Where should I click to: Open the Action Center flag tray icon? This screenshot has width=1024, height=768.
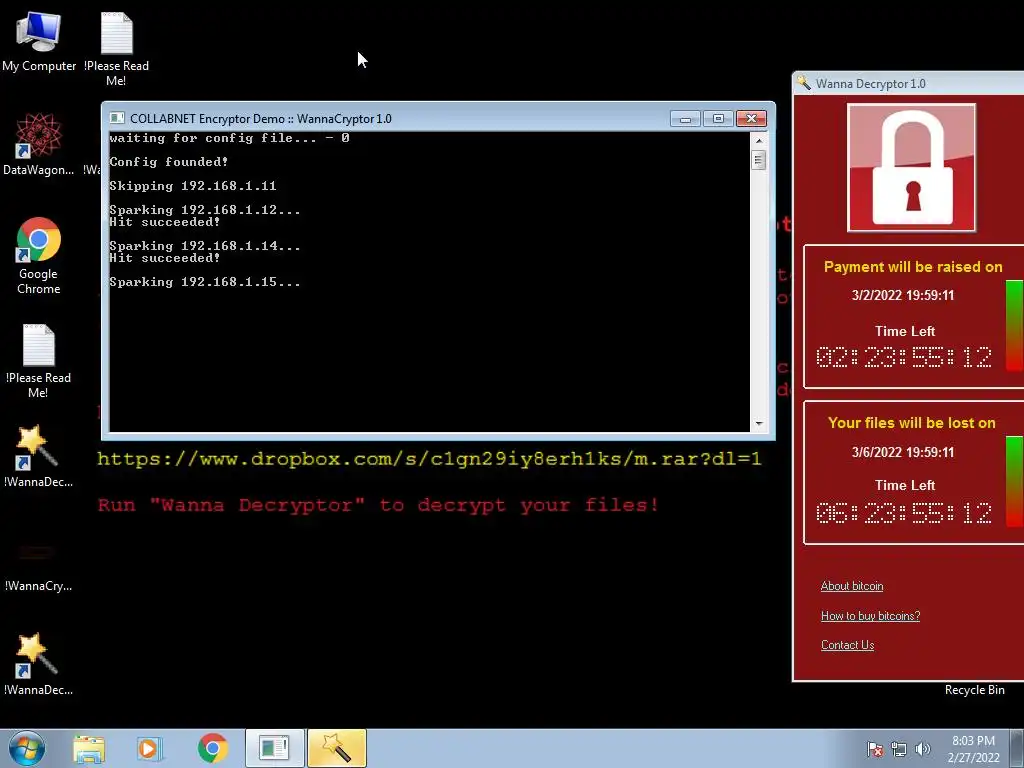point(875,749)
